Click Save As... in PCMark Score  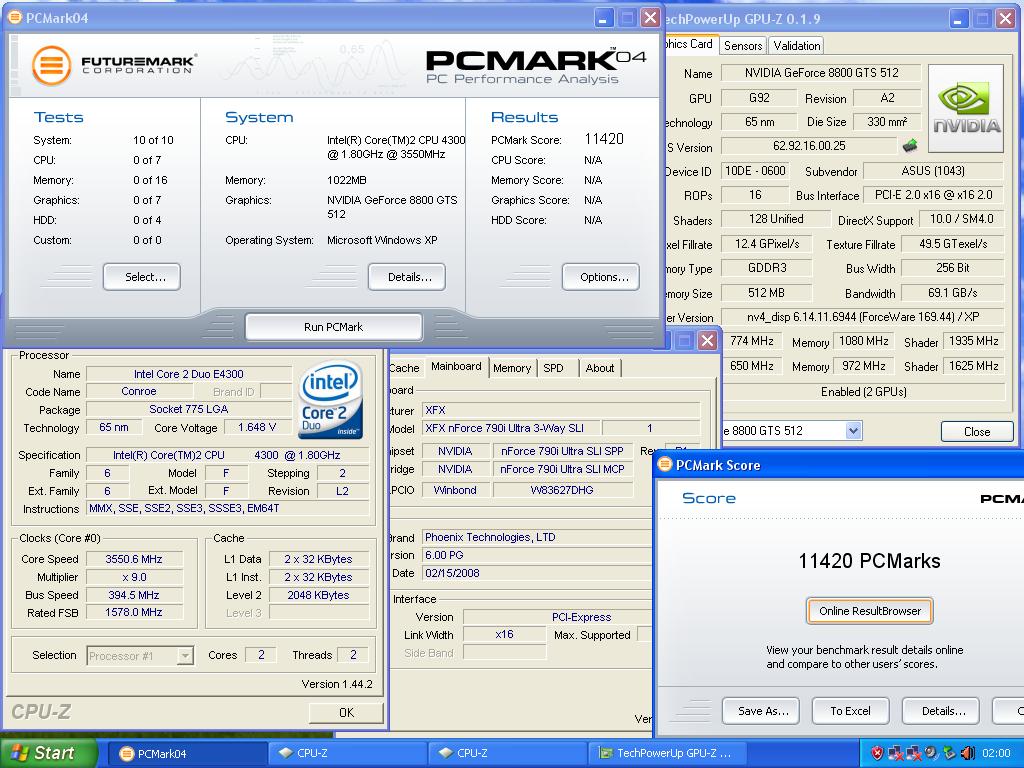(x=761, y=711)
